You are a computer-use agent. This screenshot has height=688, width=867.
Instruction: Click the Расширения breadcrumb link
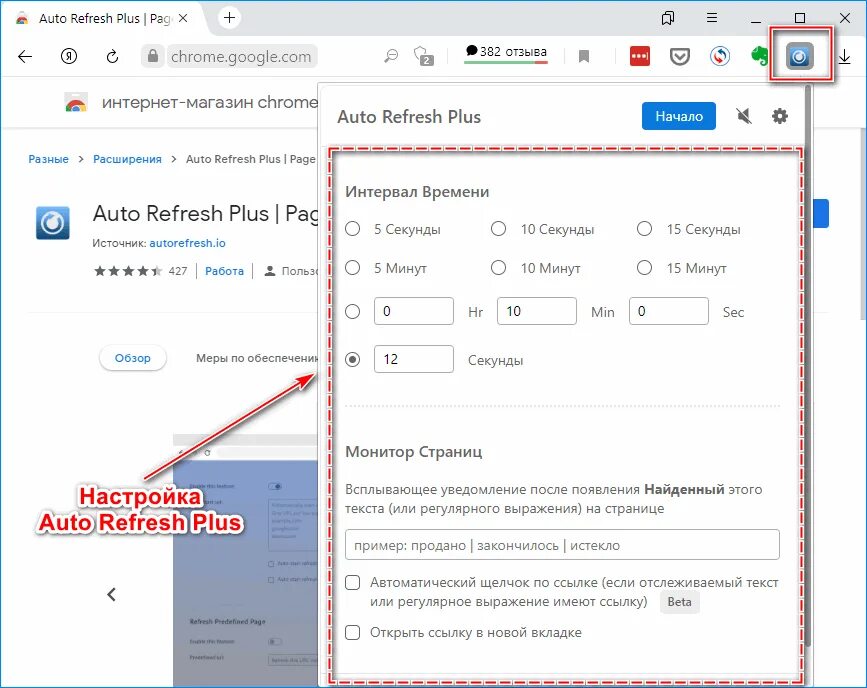pos(127,159)
